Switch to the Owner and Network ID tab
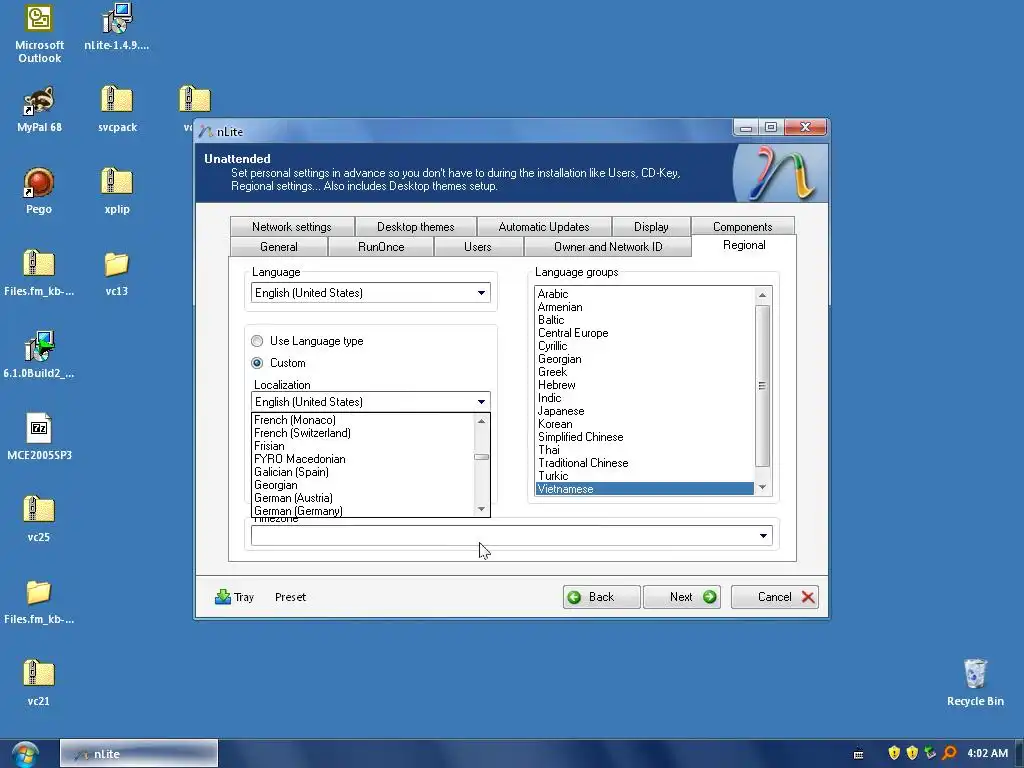The width and height of the screenshot is (1024, 768). 608,247
